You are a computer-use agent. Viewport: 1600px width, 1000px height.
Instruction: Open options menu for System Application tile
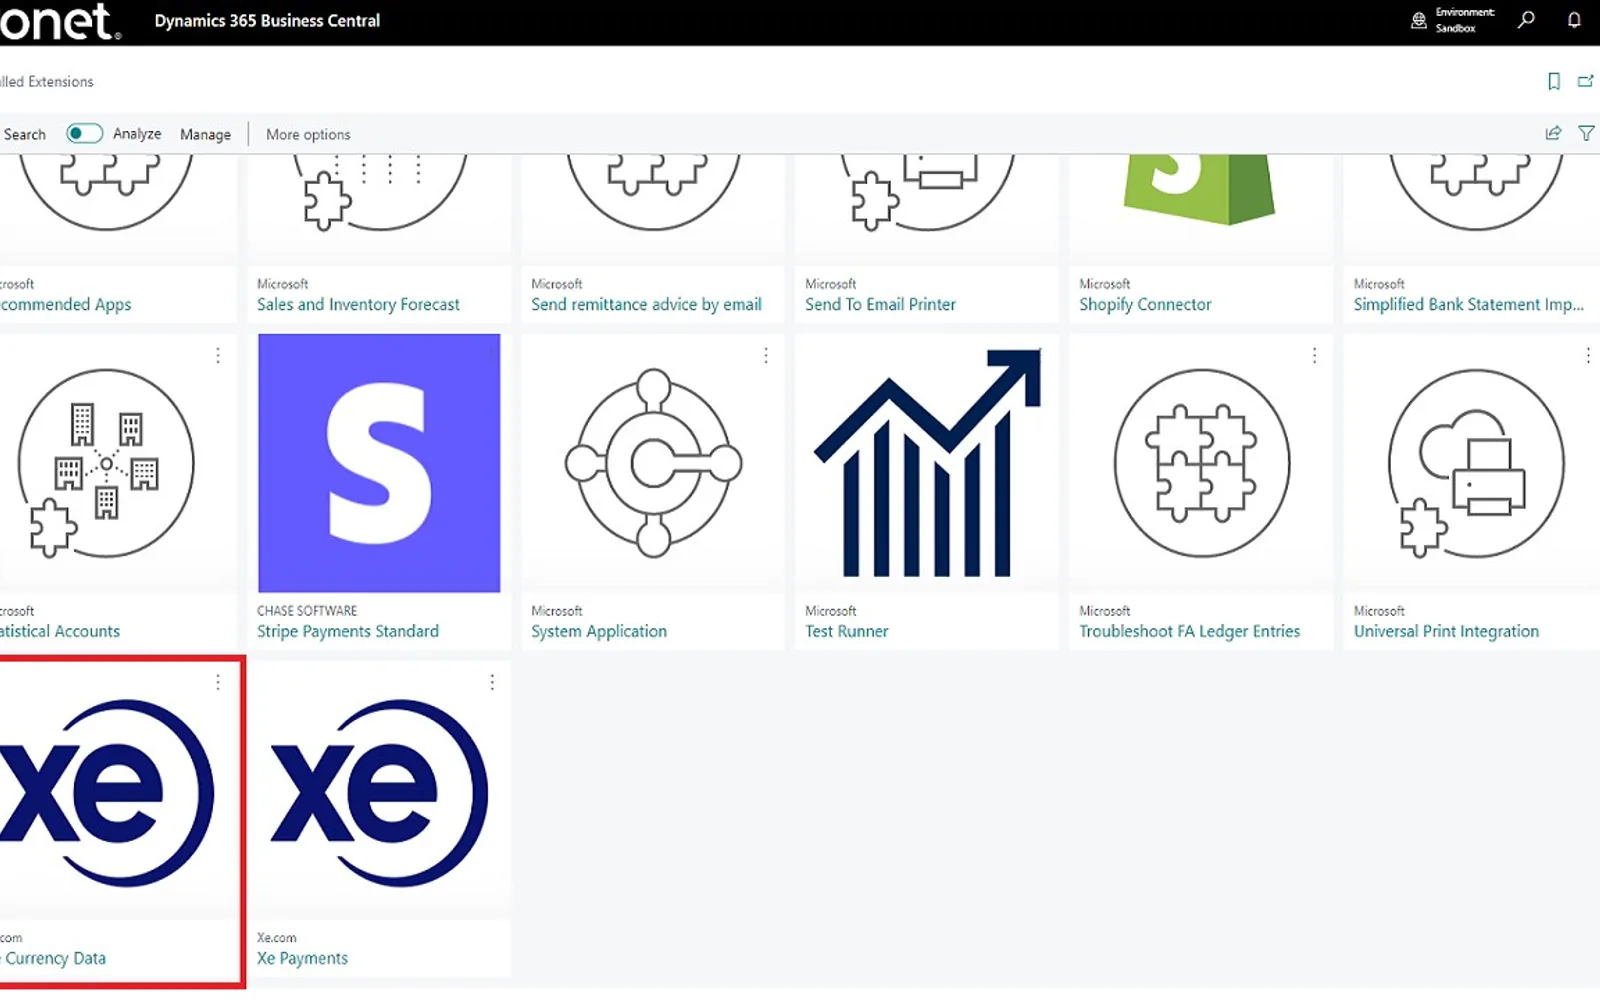coord(766,355)
